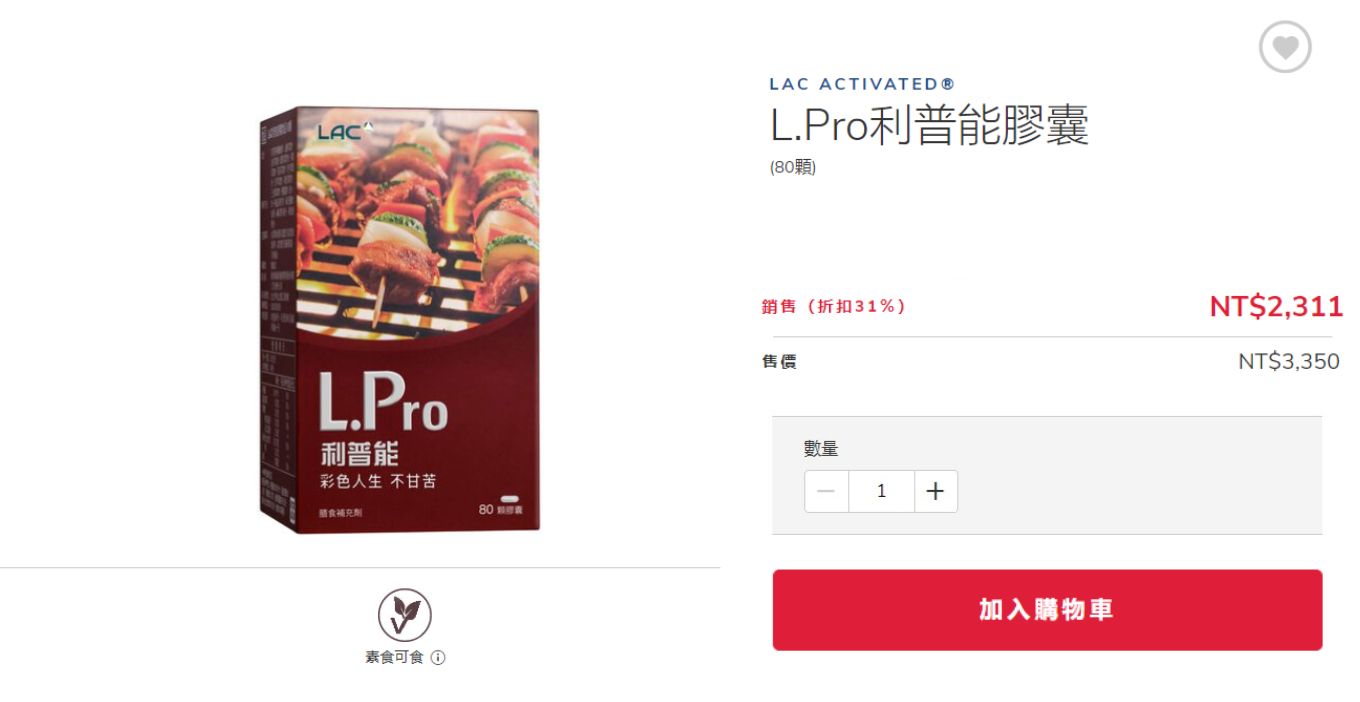Viewport: 1360px width, 702px height.
Task: Click the L.Pro利普能膠囊 product title
Action: click(928, 126)
